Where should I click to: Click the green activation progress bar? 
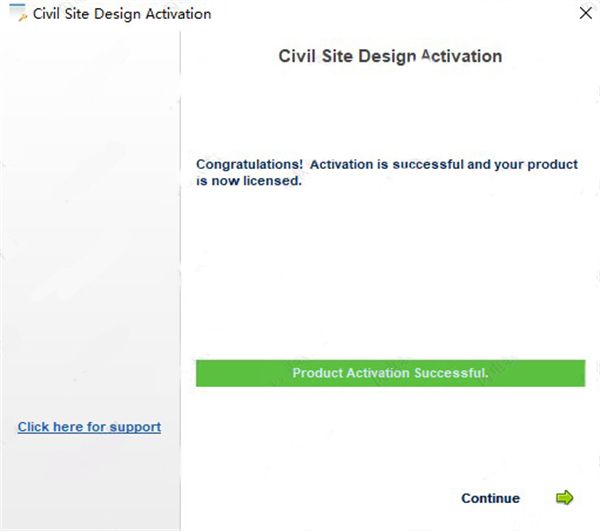click(x=390, y=373)
